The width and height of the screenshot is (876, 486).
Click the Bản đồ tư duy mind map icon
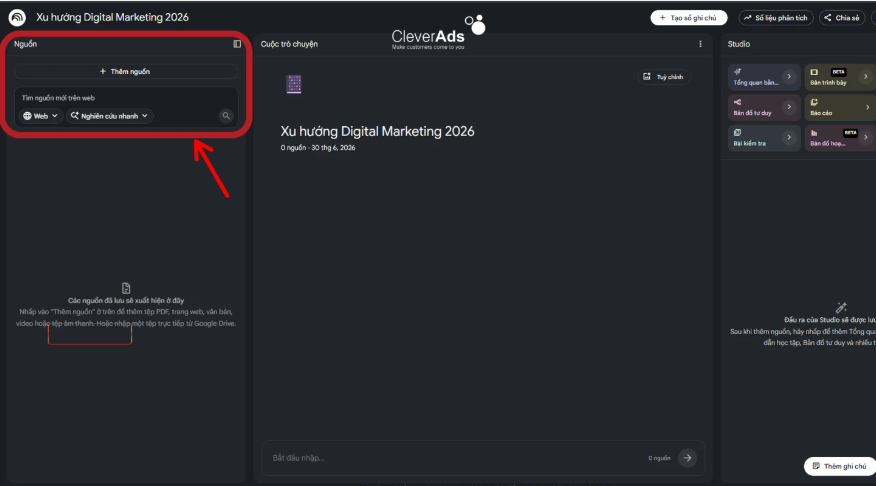pyautogui.click(x=737, y=102)
